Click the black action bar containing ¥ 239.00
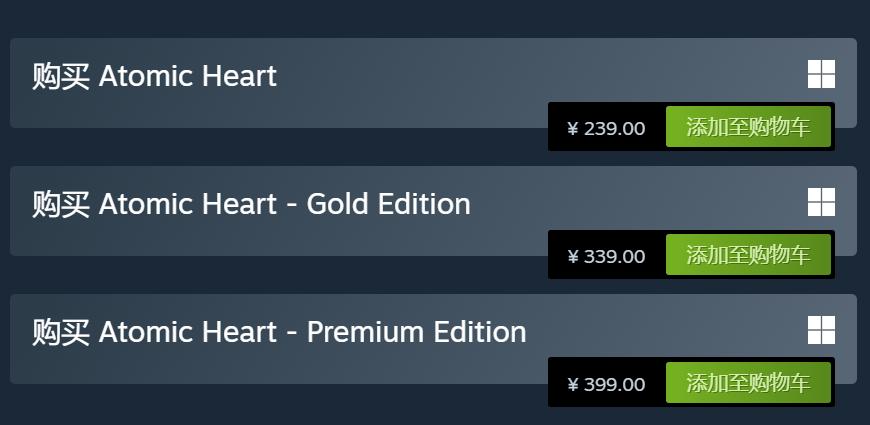870x425 pixels. coord(556,128)
